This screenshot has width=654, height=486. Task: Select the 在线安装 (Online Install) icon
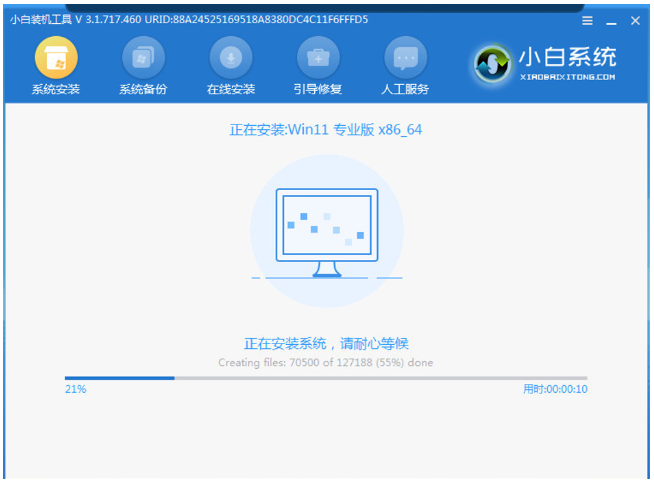231,58
